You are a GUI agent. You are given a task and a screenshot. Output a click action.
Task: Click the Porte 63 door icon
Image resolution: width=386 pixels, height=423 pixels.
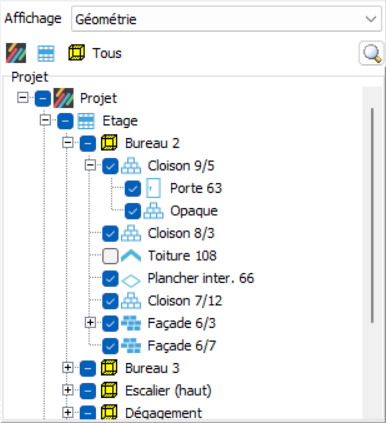[x=153, y=188]
